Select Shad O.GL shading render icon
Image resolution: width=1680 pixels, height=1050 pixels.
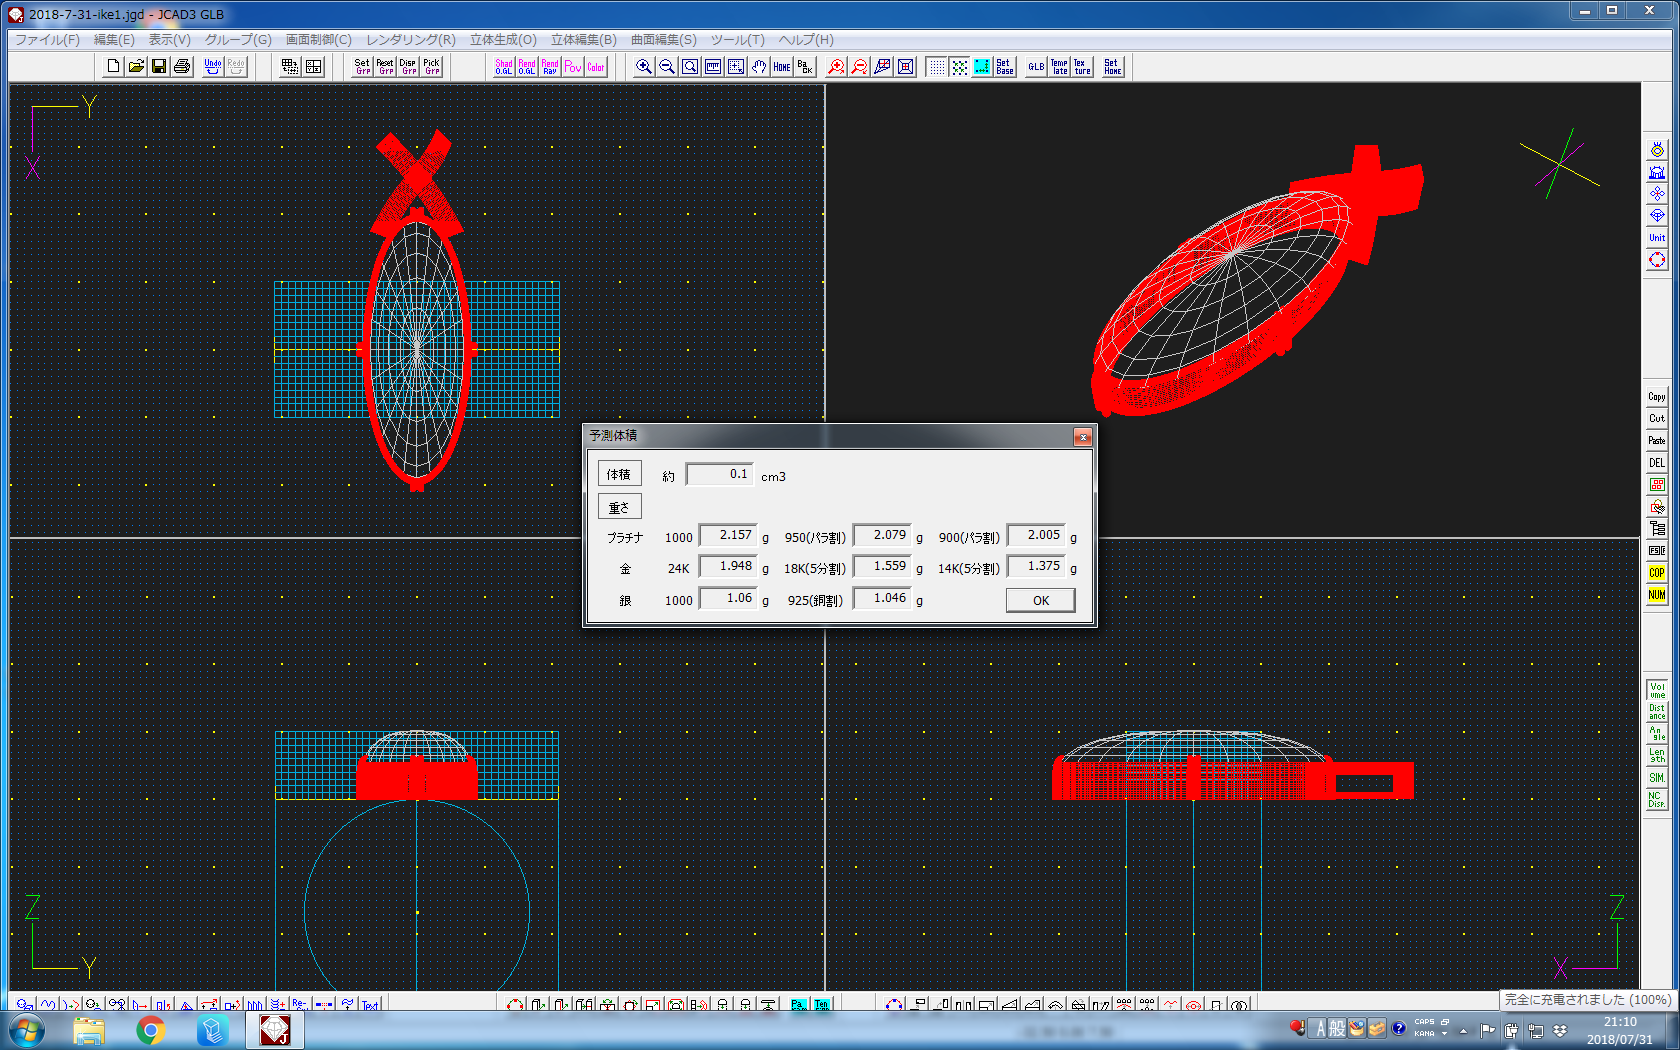(503, 66)
